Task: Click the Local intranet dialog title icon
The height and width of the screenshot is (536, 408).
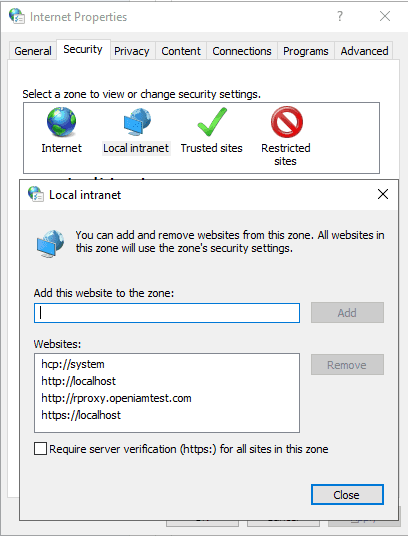Action: (x=36, y=194)
